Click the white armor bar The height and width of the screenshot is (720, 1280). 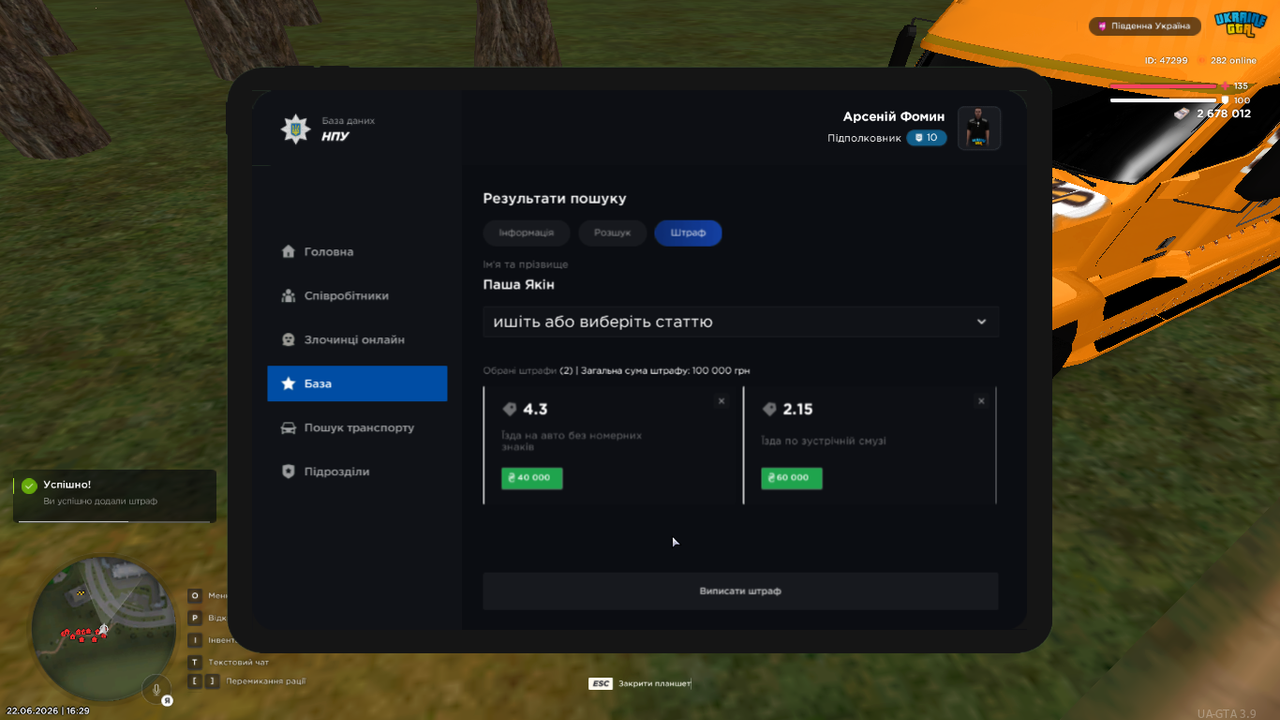click(1165, 100)
